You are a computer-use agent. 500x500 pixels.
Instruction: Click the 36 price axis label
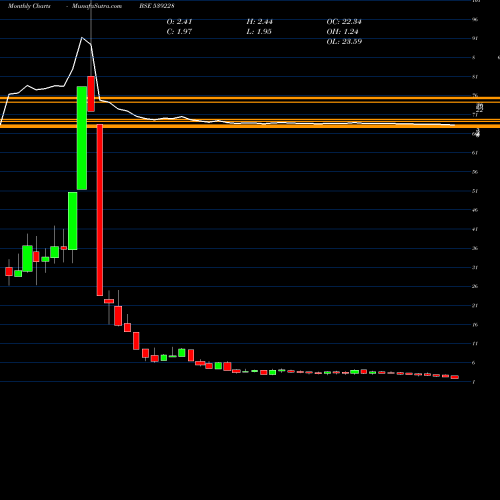(475, 248)
